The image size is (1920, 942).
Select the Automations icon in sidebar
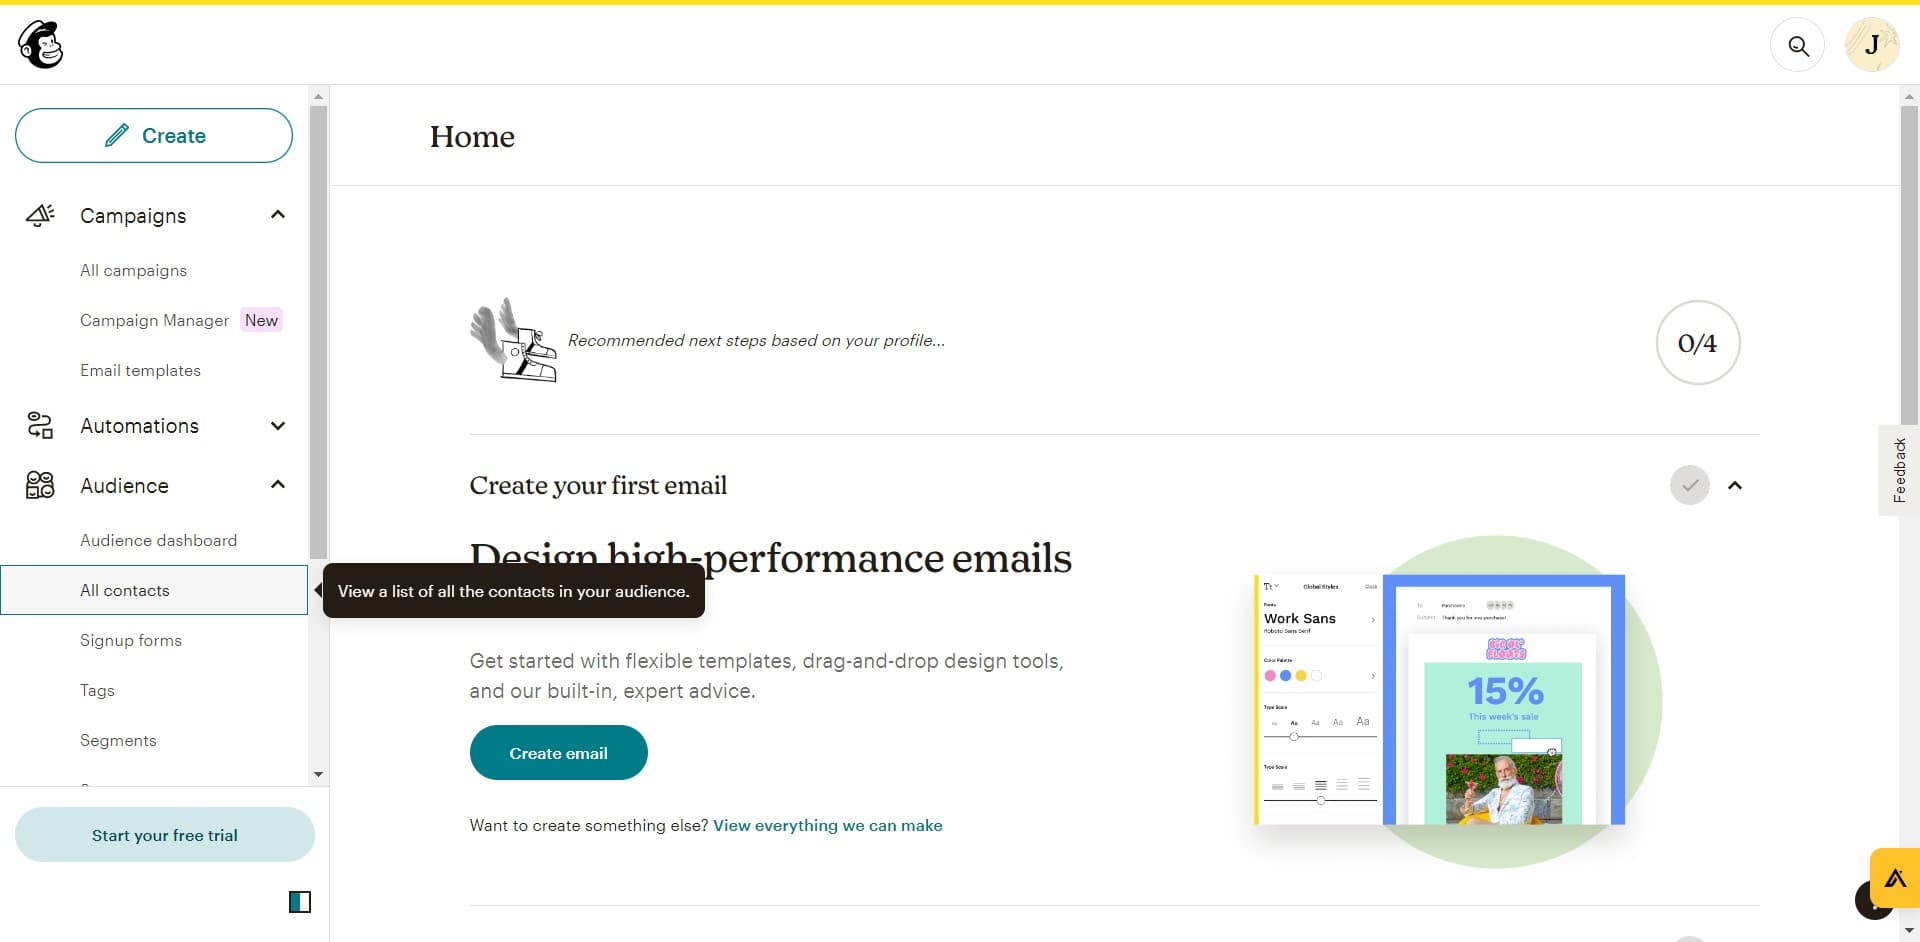39,425
